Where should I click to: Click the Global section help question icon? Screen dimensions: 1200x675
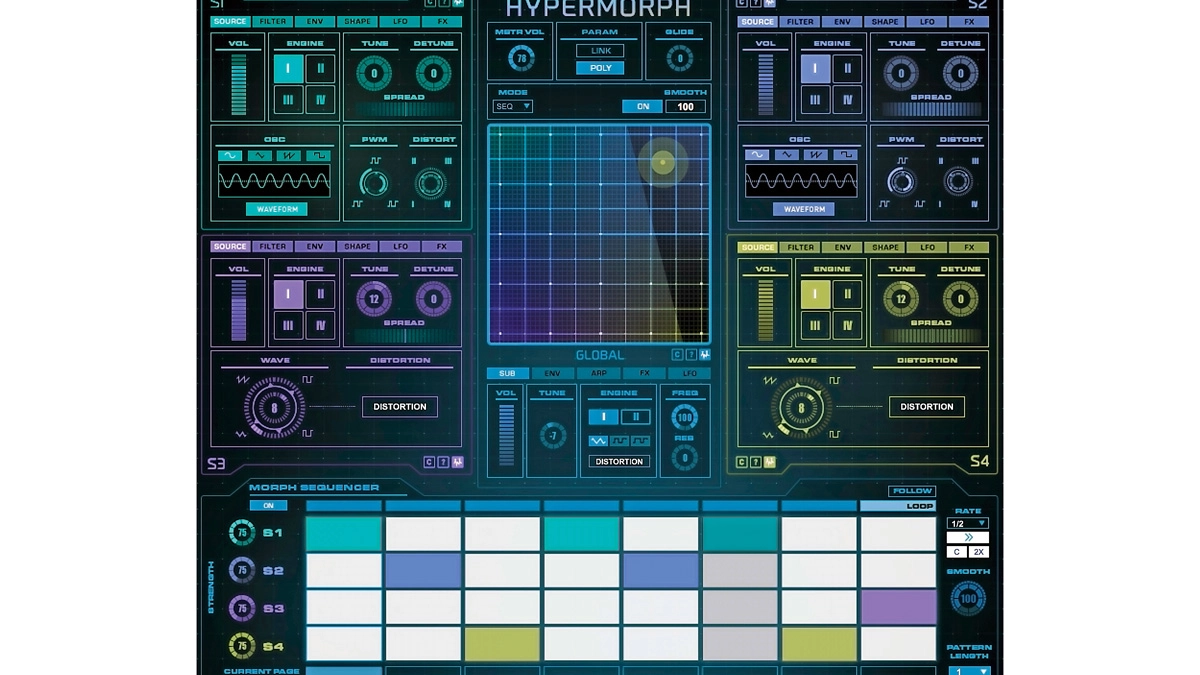[x=691, y=354]
